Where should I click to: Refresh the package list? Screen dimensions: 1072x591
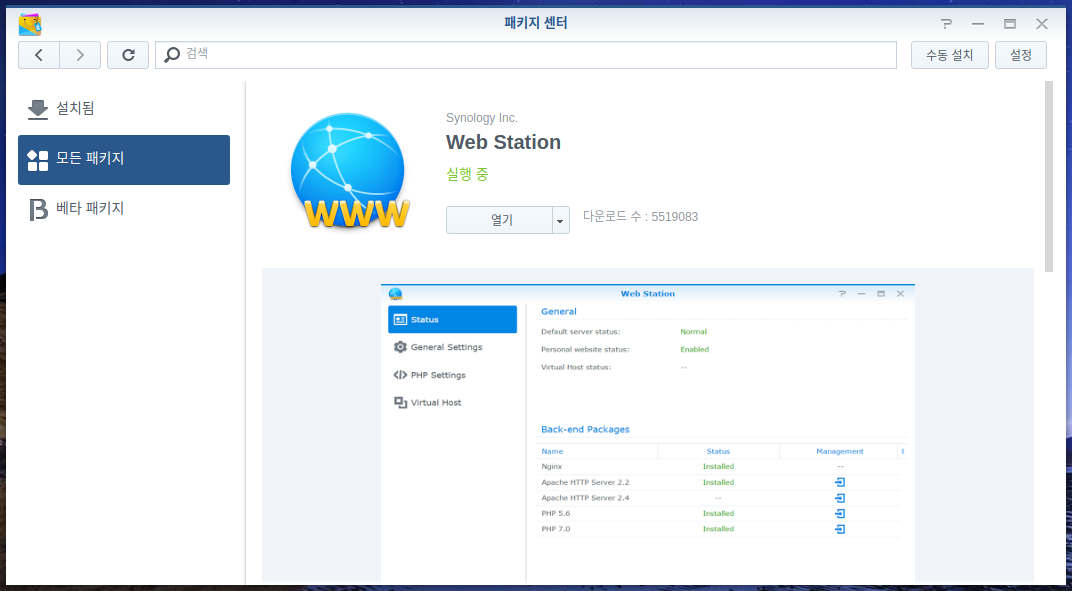128,55
